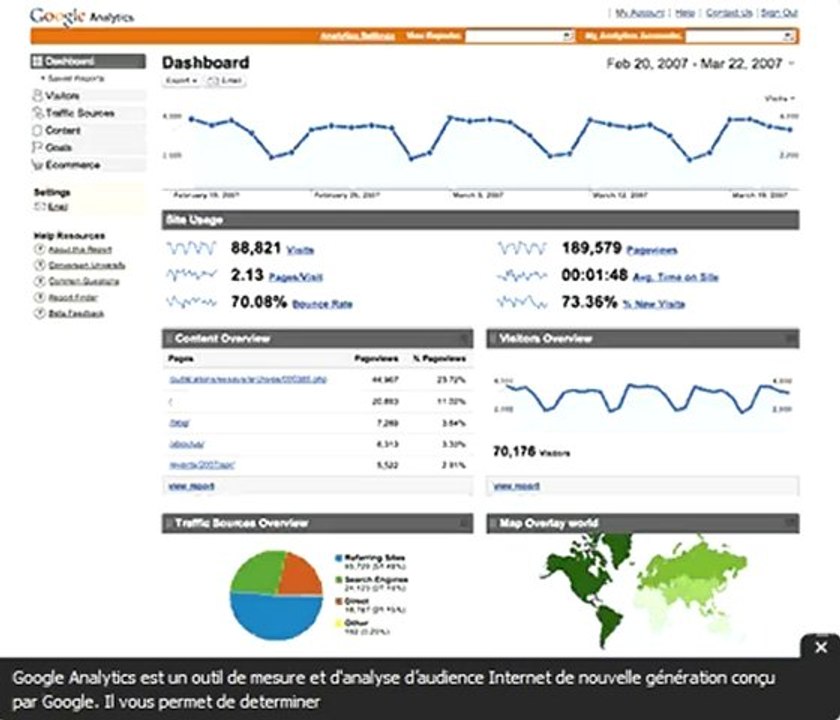
Task: Expand the date range picker arrow
Action: 791,64
